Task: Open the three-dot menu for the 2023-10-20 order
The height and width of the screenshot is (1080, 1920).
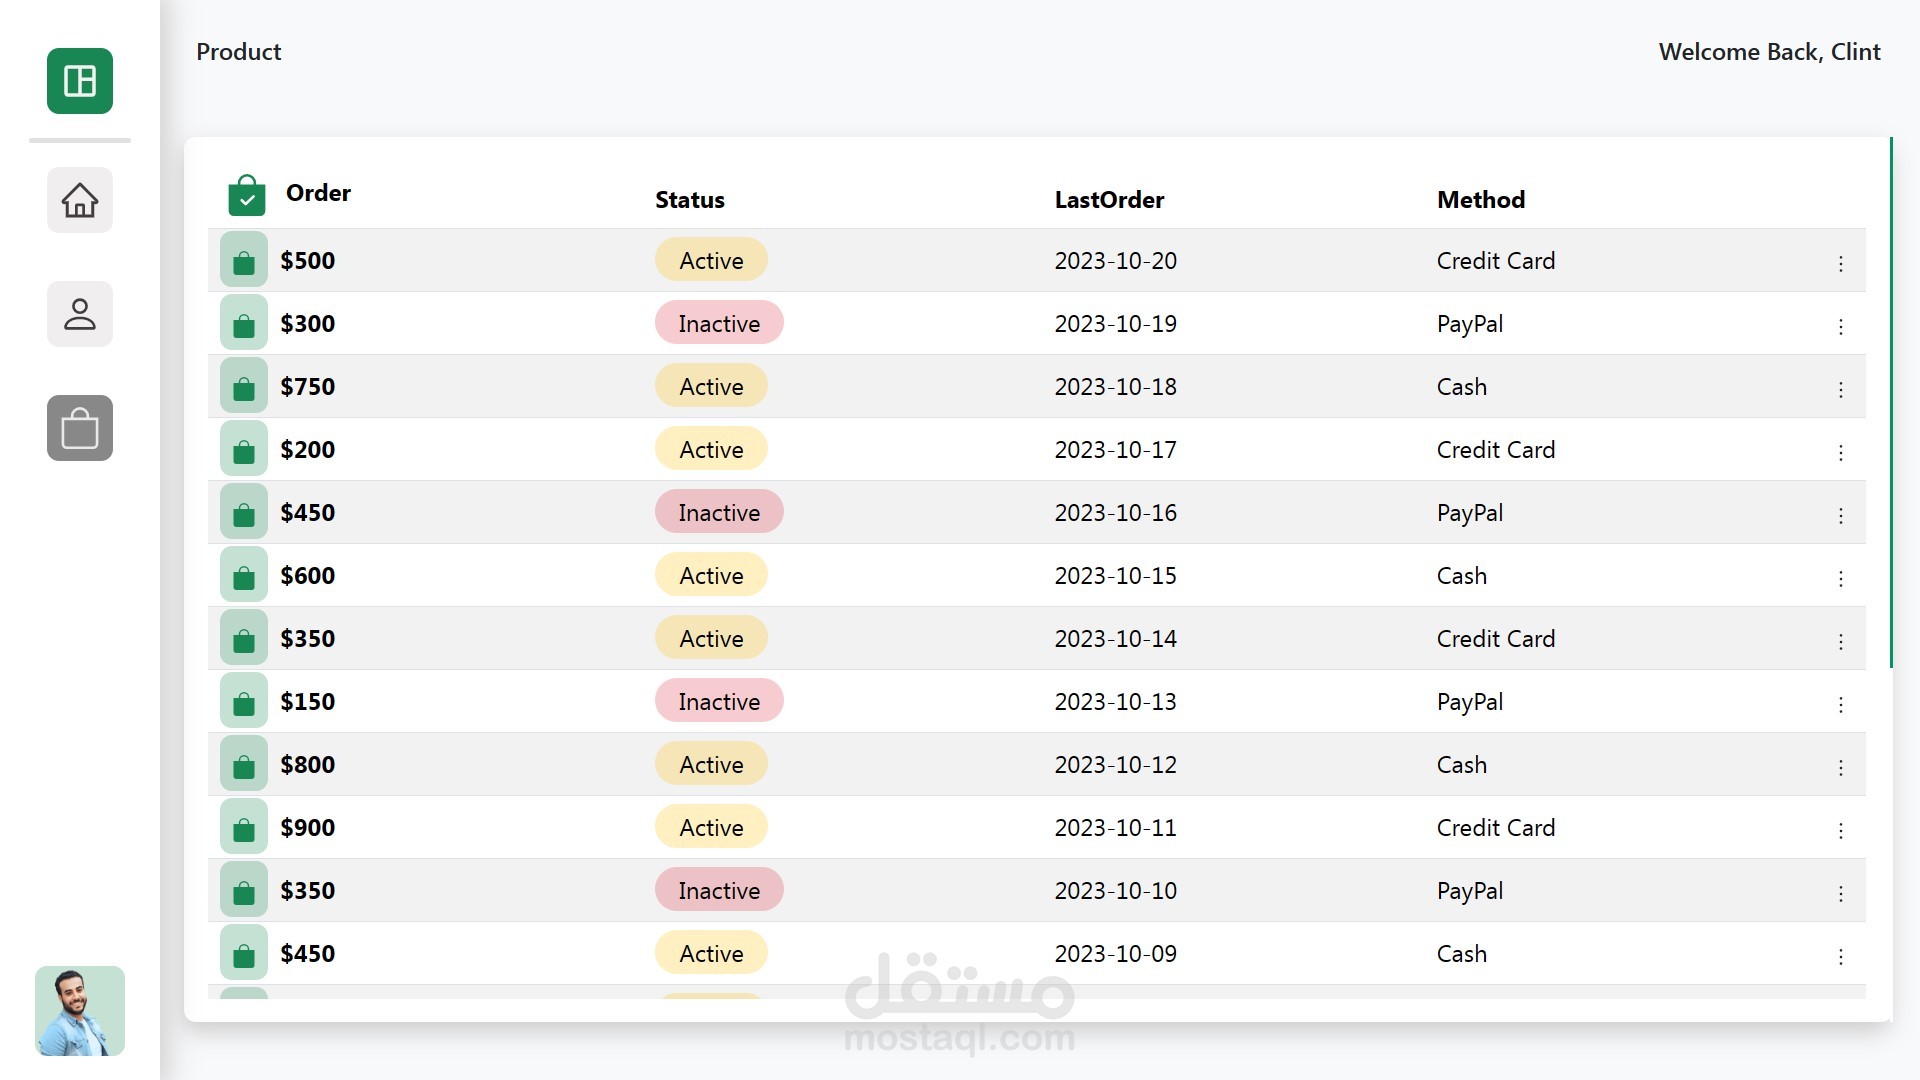Action: click(x=1840, y=263)
